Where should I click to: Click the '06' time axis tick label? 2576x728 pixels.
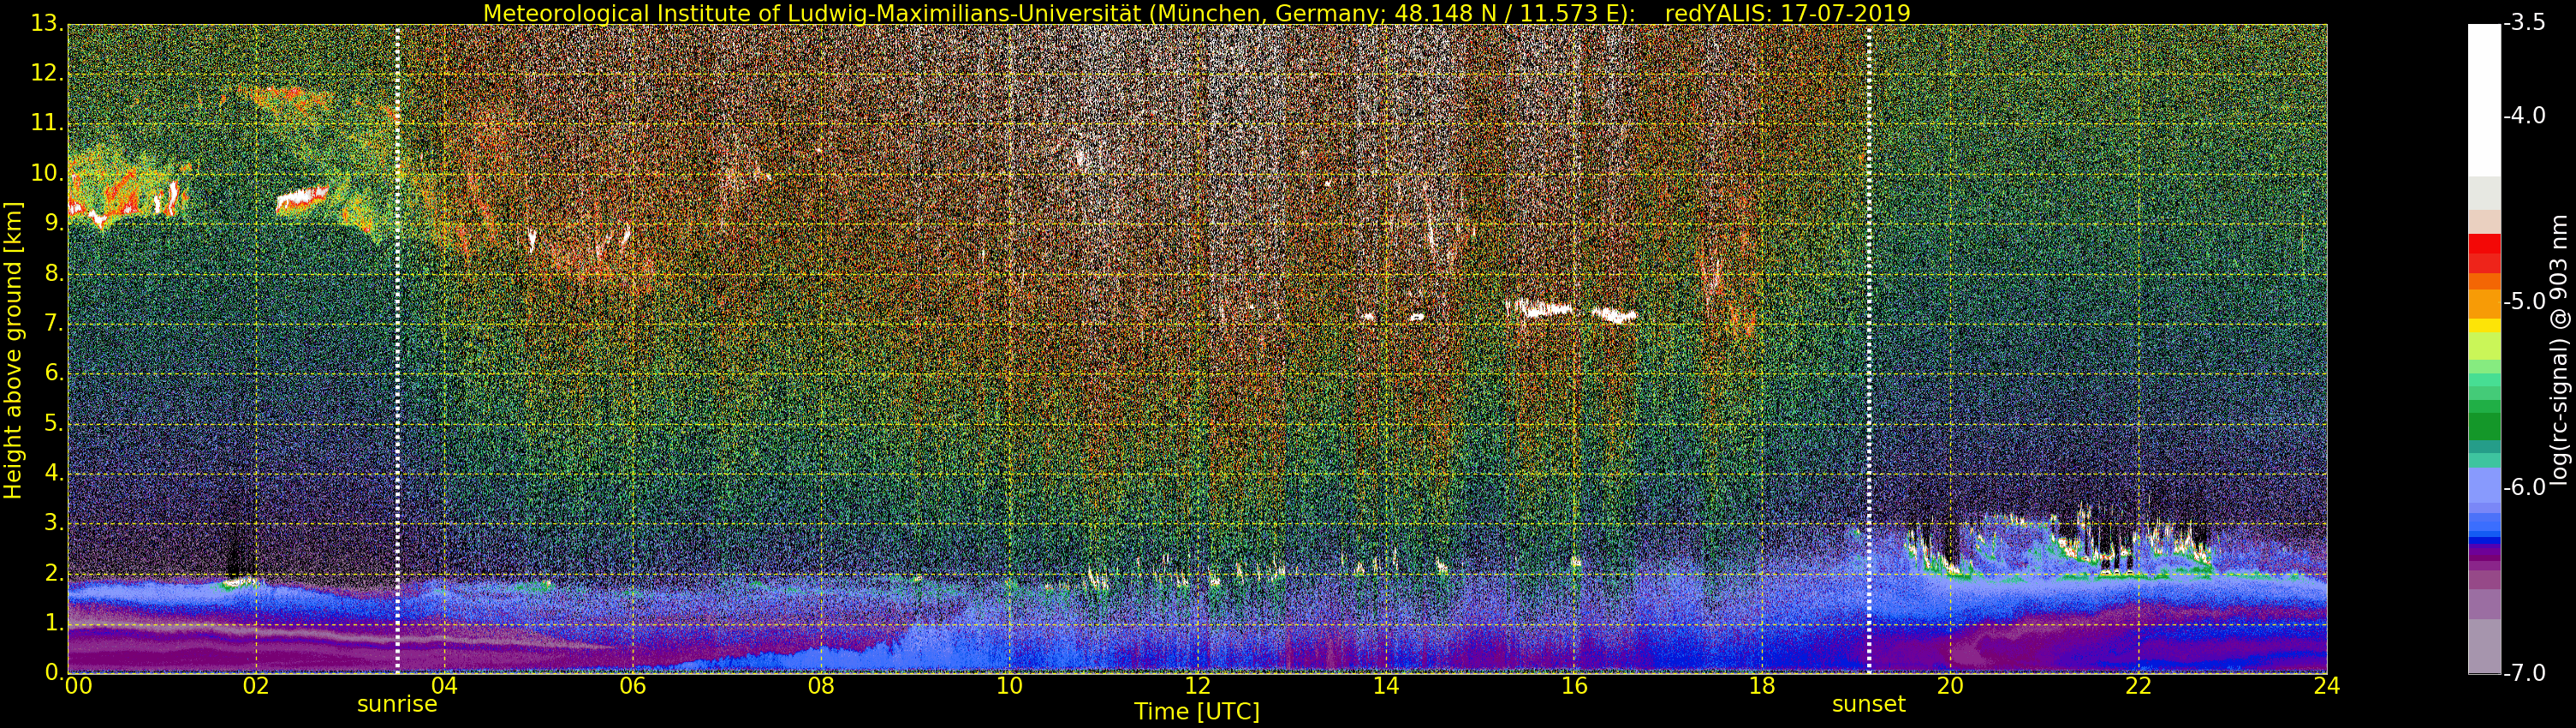pos(632,686)
